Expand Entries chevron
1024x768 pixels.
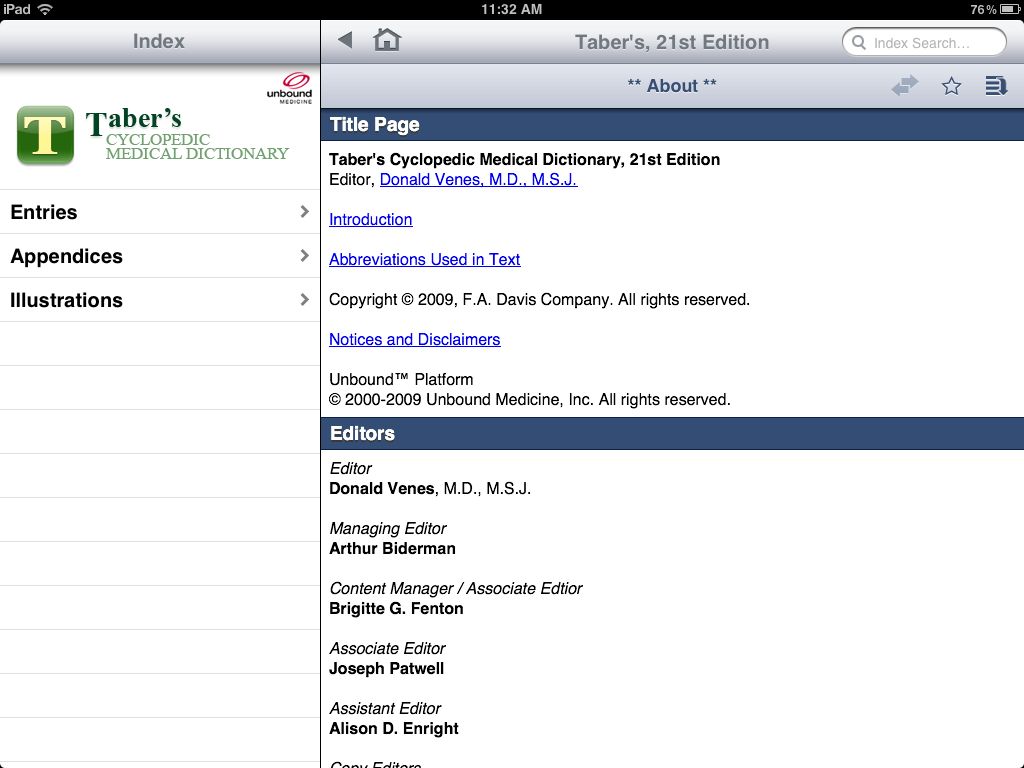coord(304,212)
